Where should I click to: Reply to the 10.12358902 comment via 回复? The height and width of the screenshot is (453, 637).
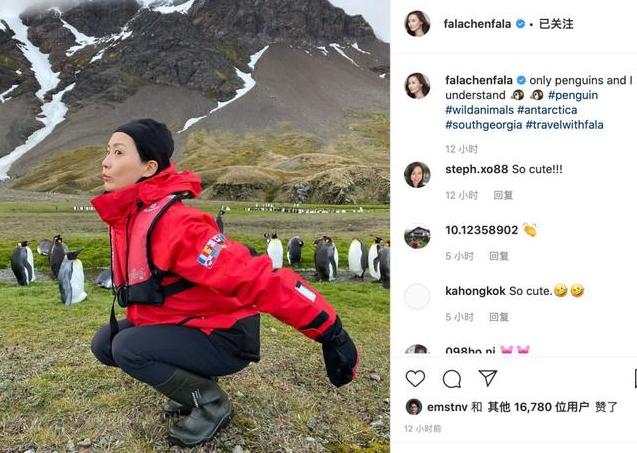click(x=499, y=256)
